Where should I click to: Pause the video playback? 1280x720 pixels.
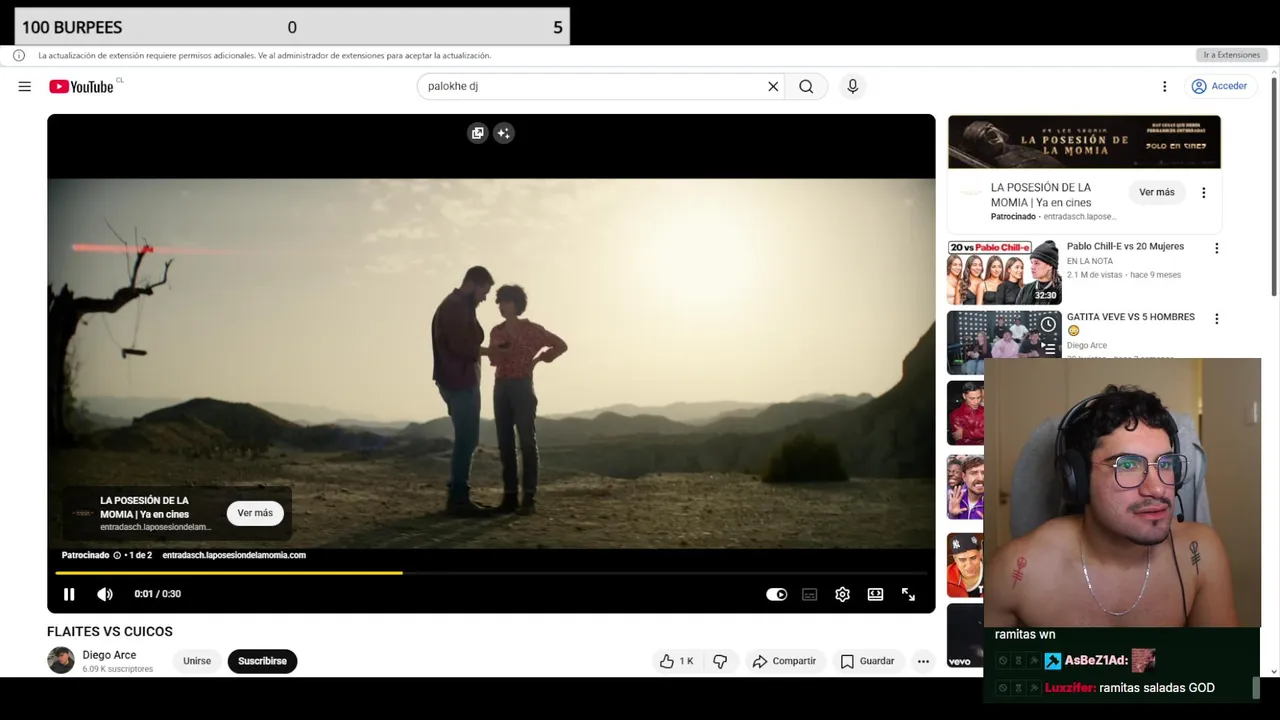(x=69, y=594)
